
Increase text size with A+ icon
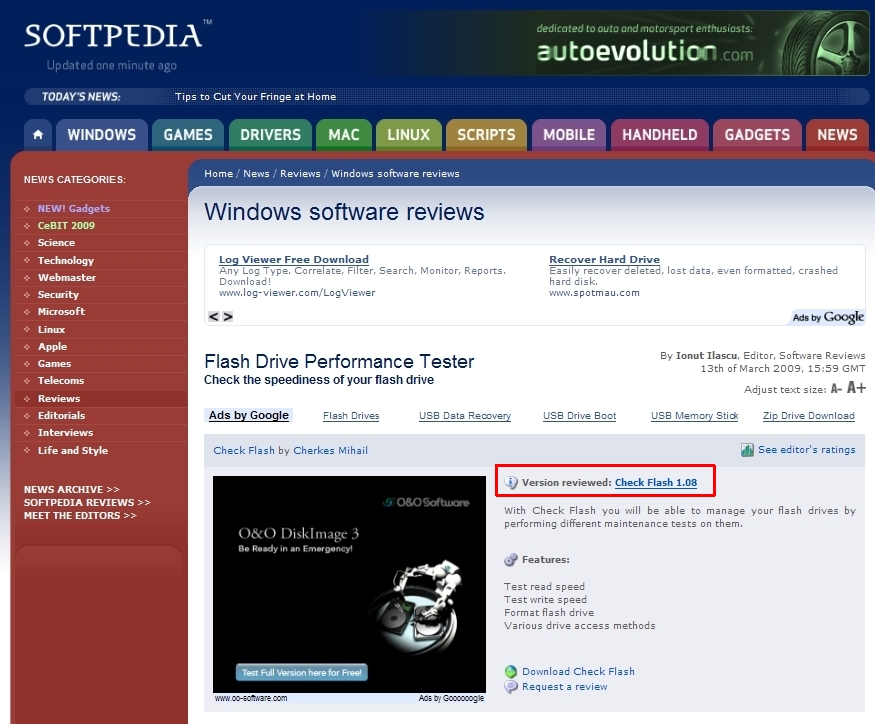856,387
